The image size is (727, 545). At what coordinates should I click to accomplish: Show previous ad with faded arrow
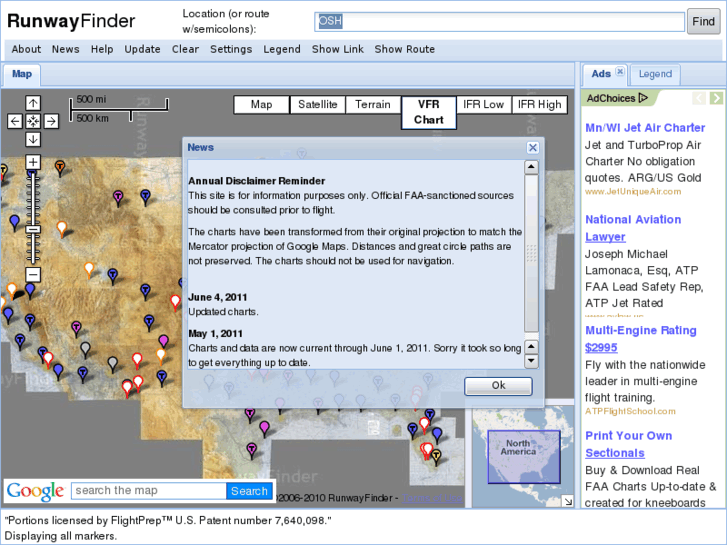[x=699, y=98]
